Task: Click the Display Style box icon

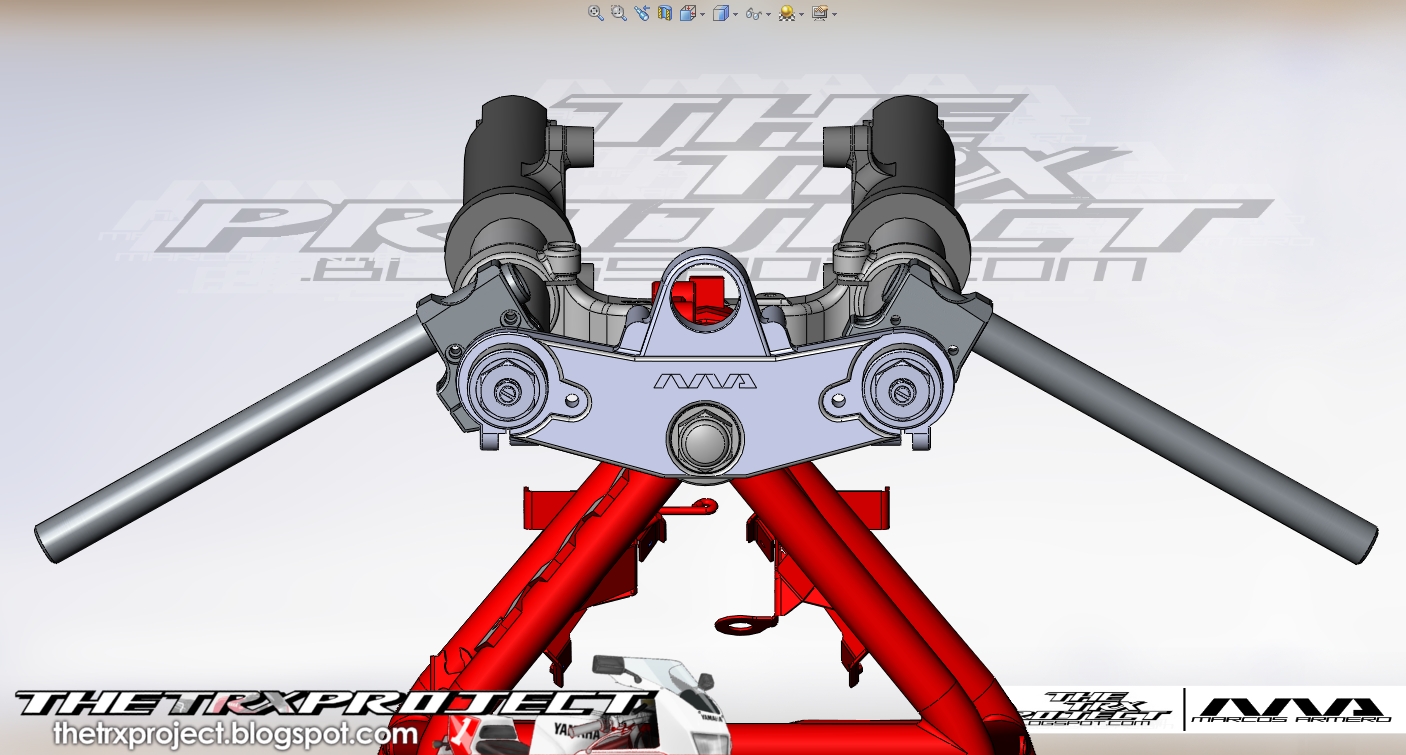Action: tap(721, 13)
